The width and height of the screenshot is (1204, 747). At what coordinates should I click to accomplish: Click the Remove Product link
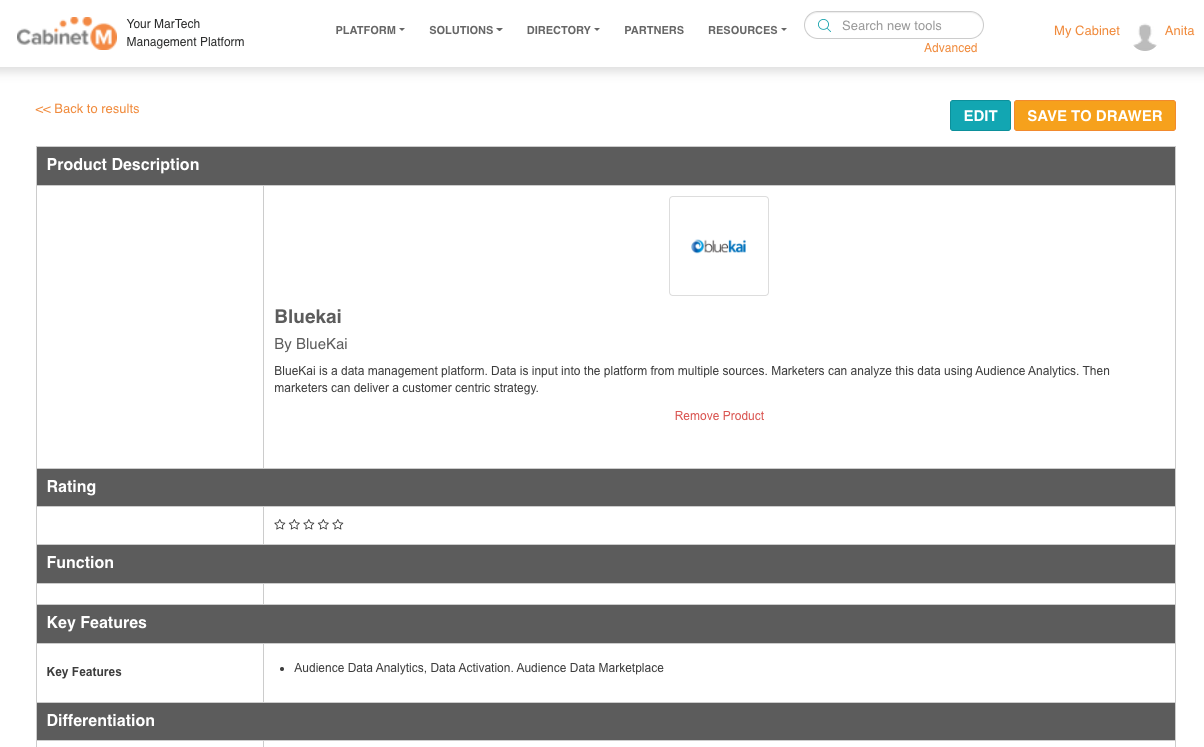tap(719, 416)
